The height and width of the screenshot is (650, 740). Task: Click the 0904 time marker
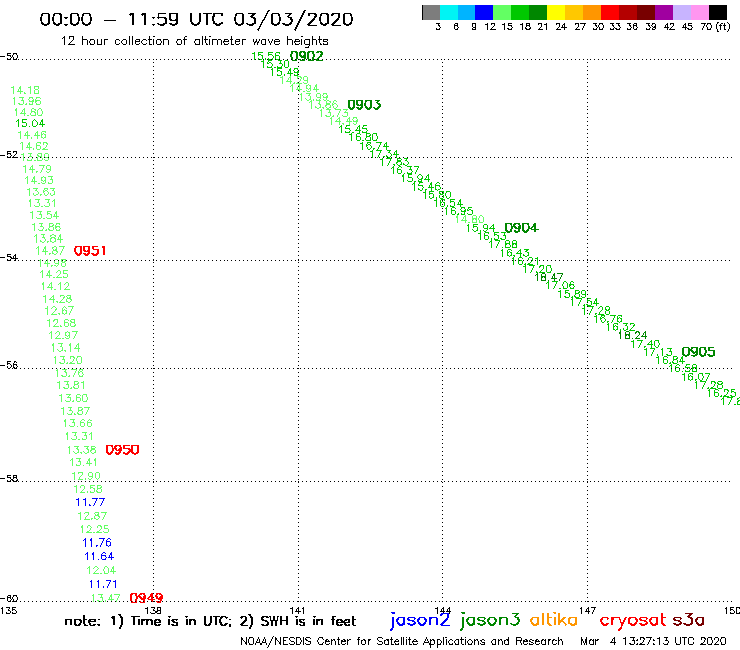(x=521, y=228)
